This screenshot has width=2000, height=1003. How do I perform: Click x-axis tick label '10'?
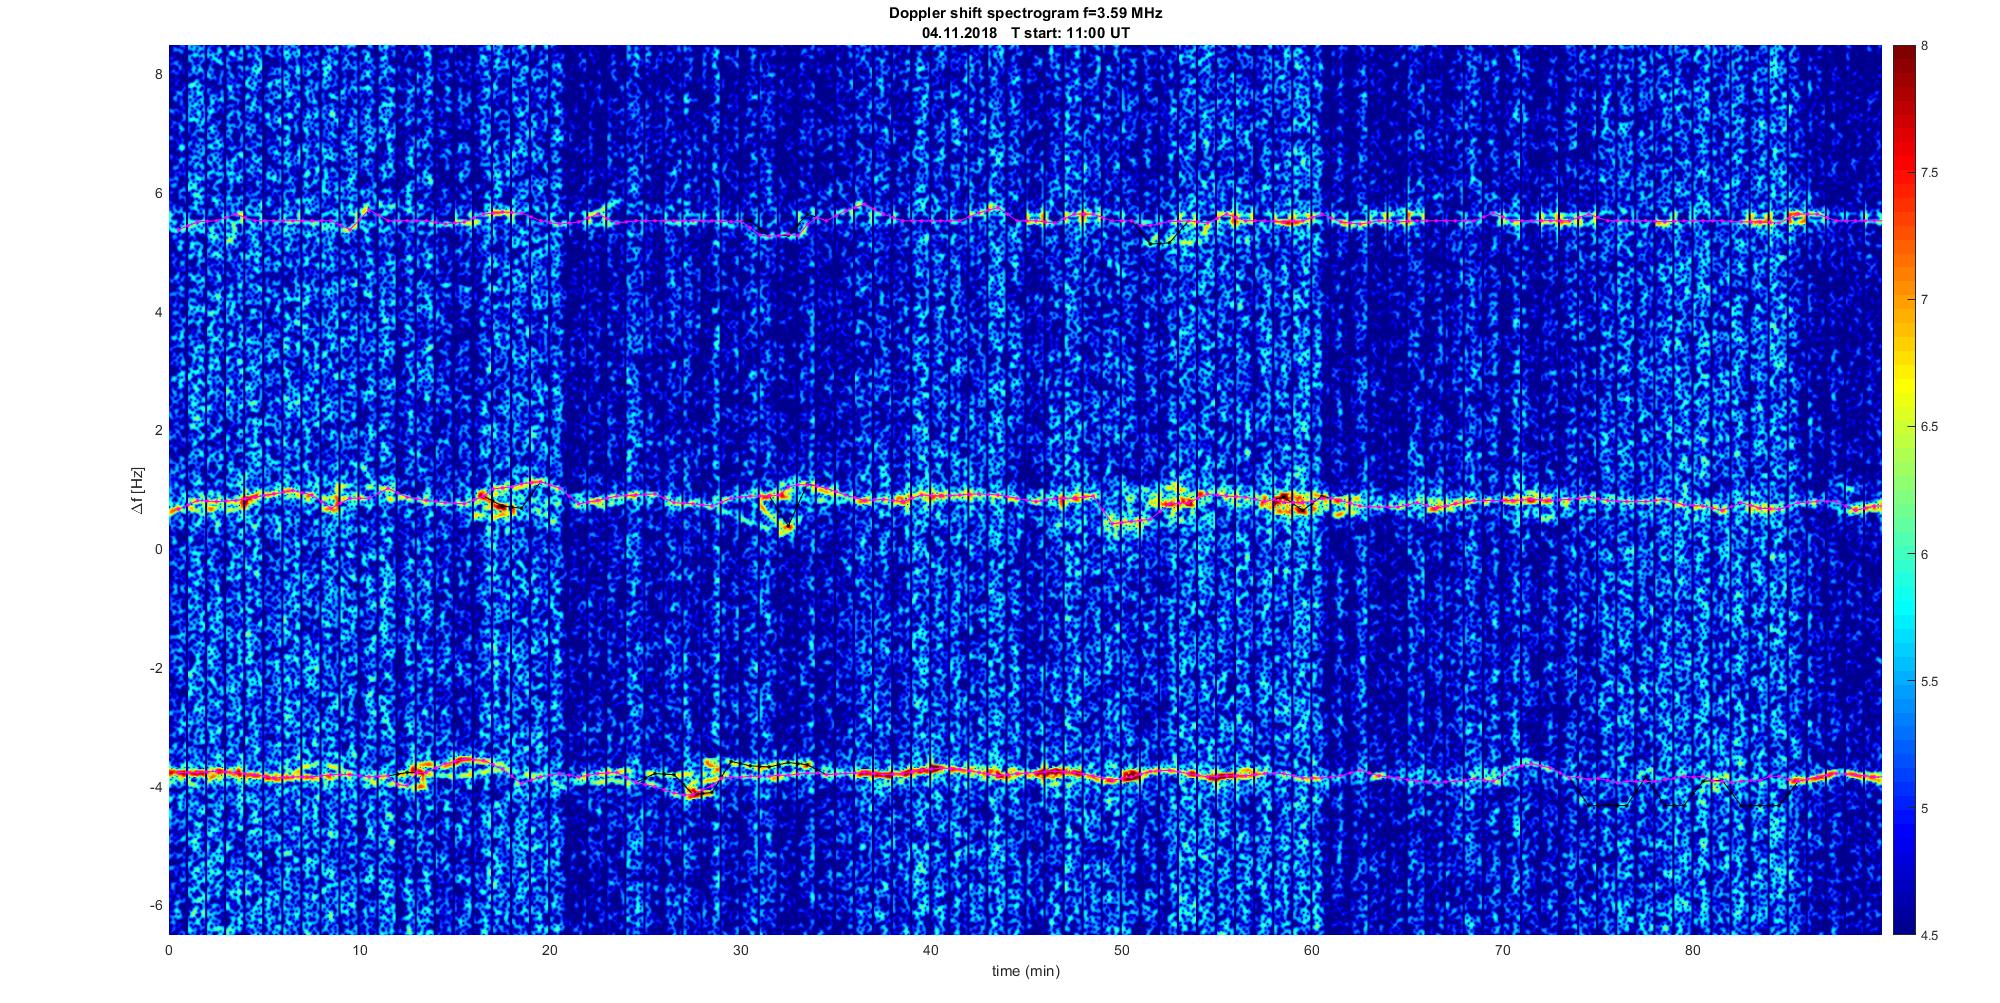click(x=360, y=951)
